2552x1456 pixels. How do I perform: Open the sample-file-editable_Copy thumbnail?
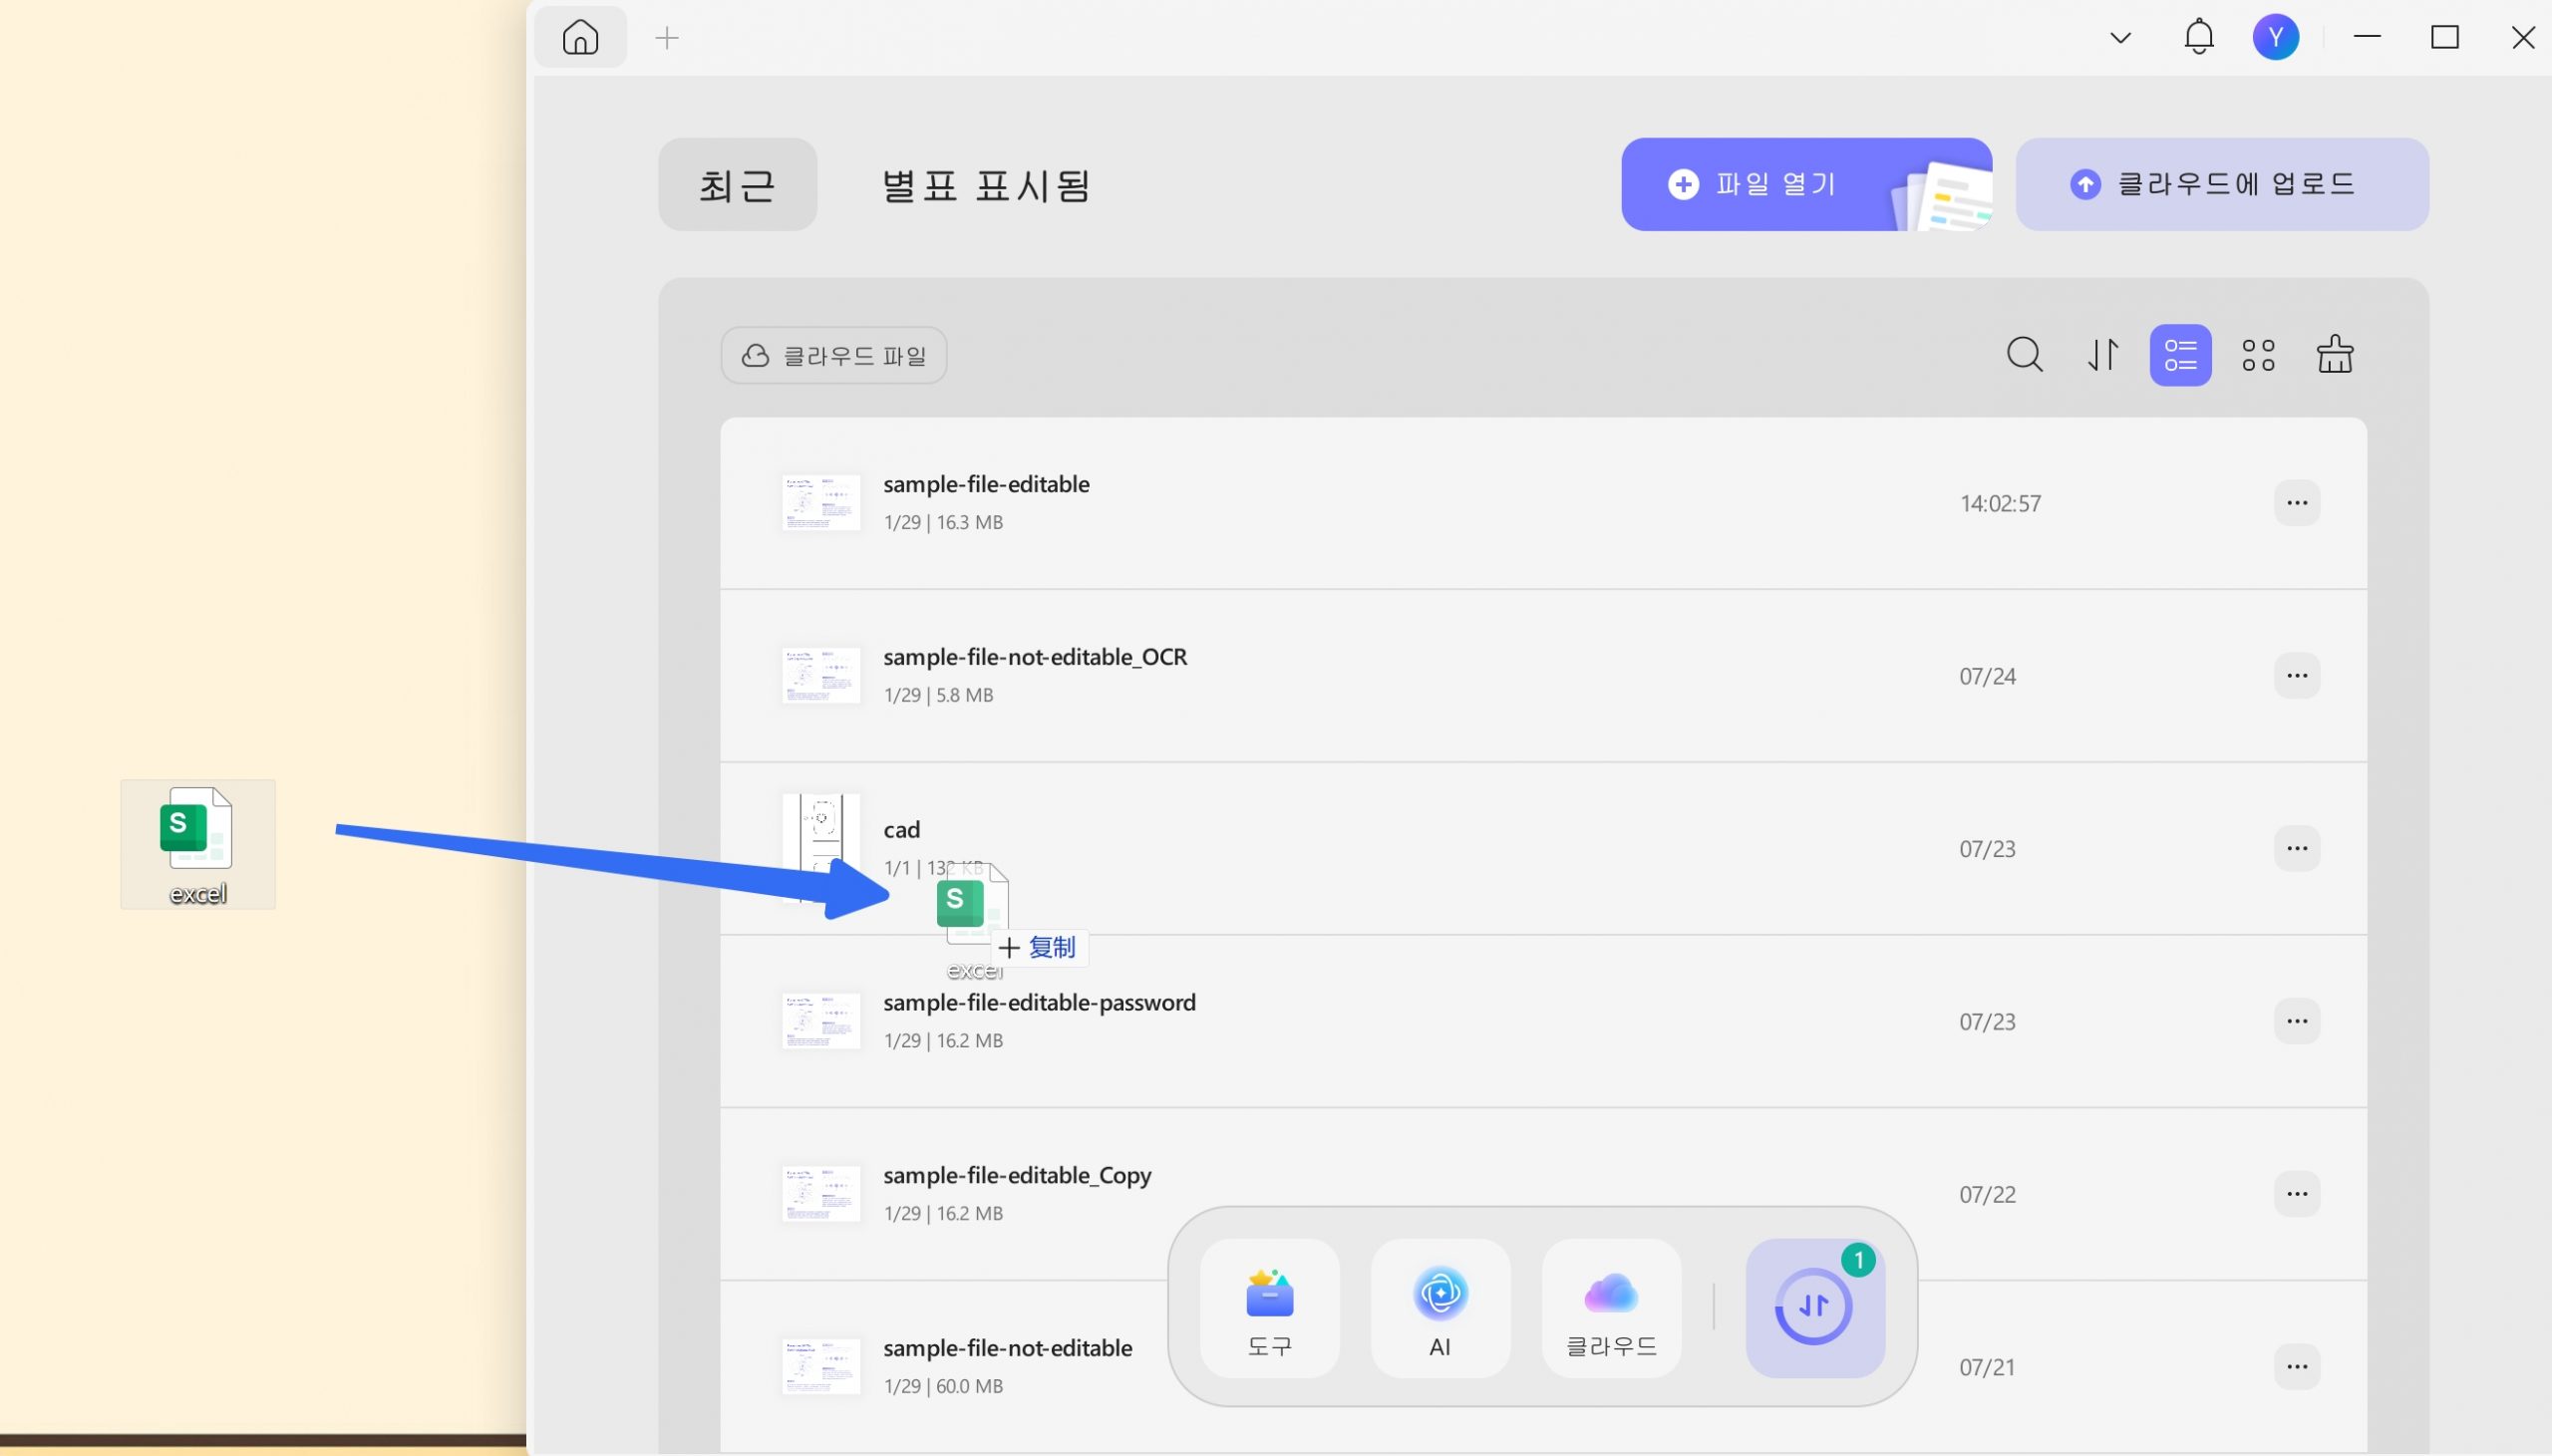click(x=820, y=1194)
